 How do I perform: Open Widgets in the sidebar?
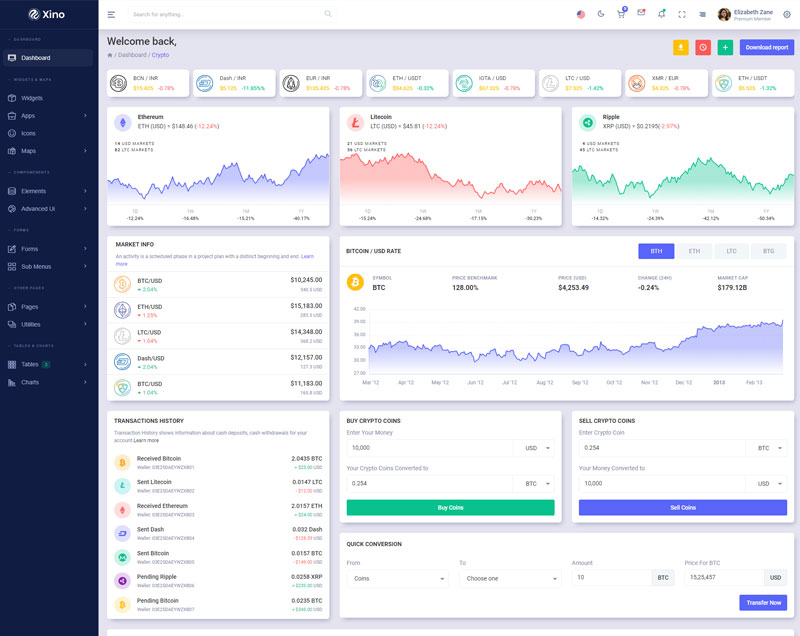[32, 98]
